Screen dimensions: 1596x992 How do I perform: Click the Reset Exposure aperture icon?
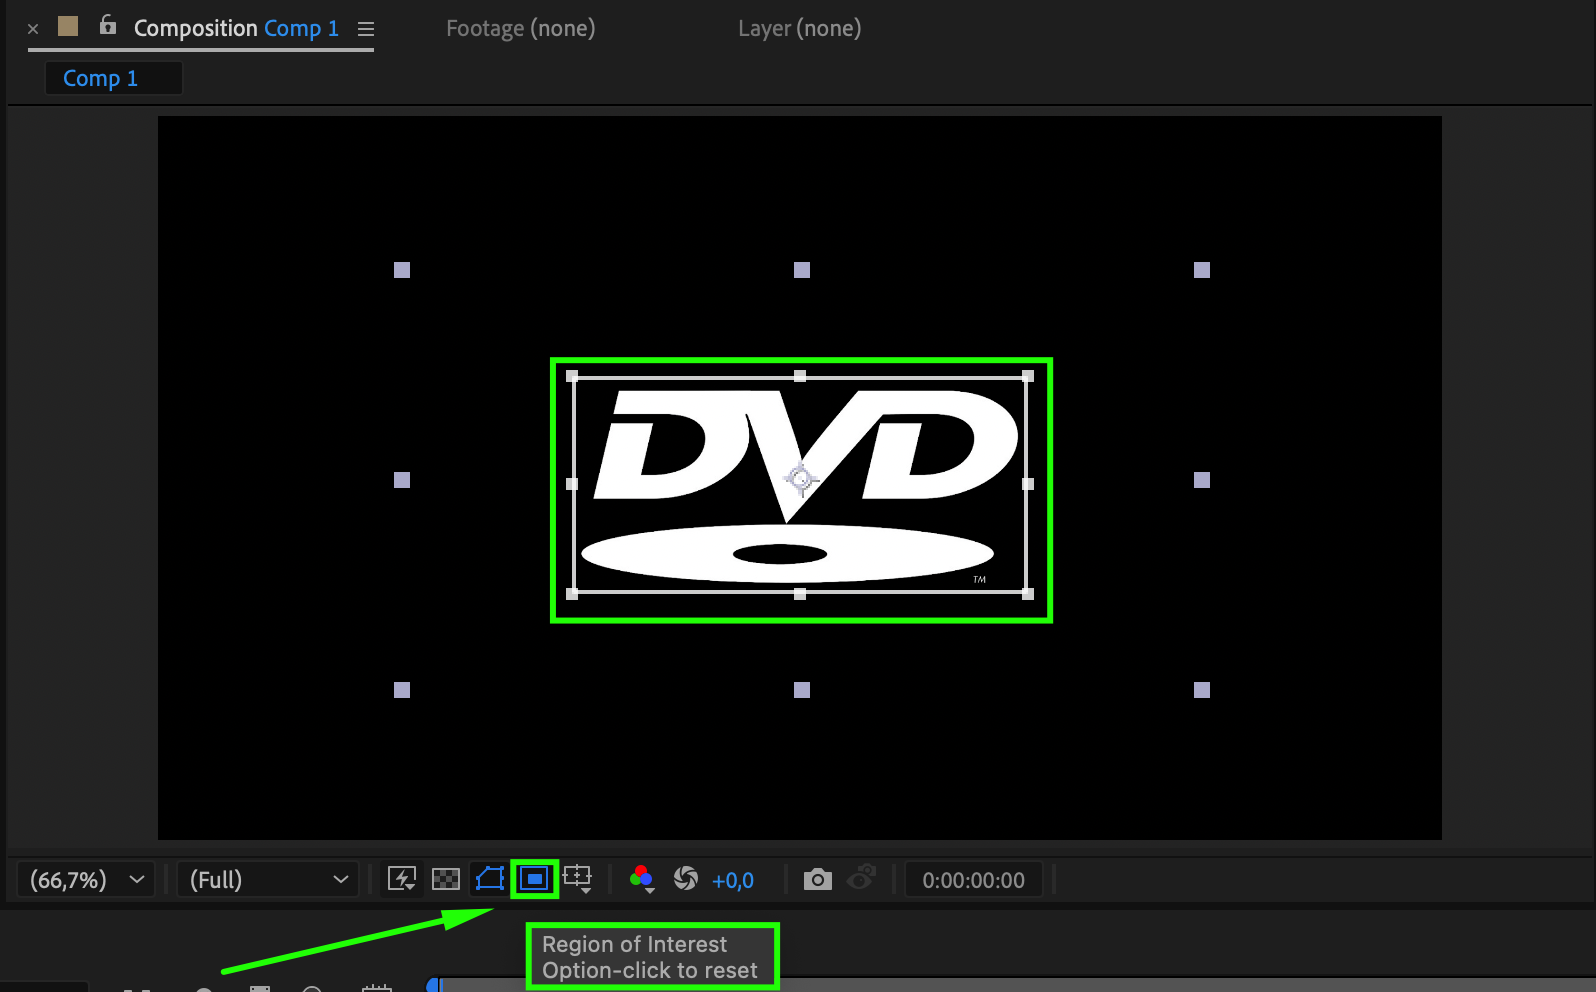pos(686,879)
